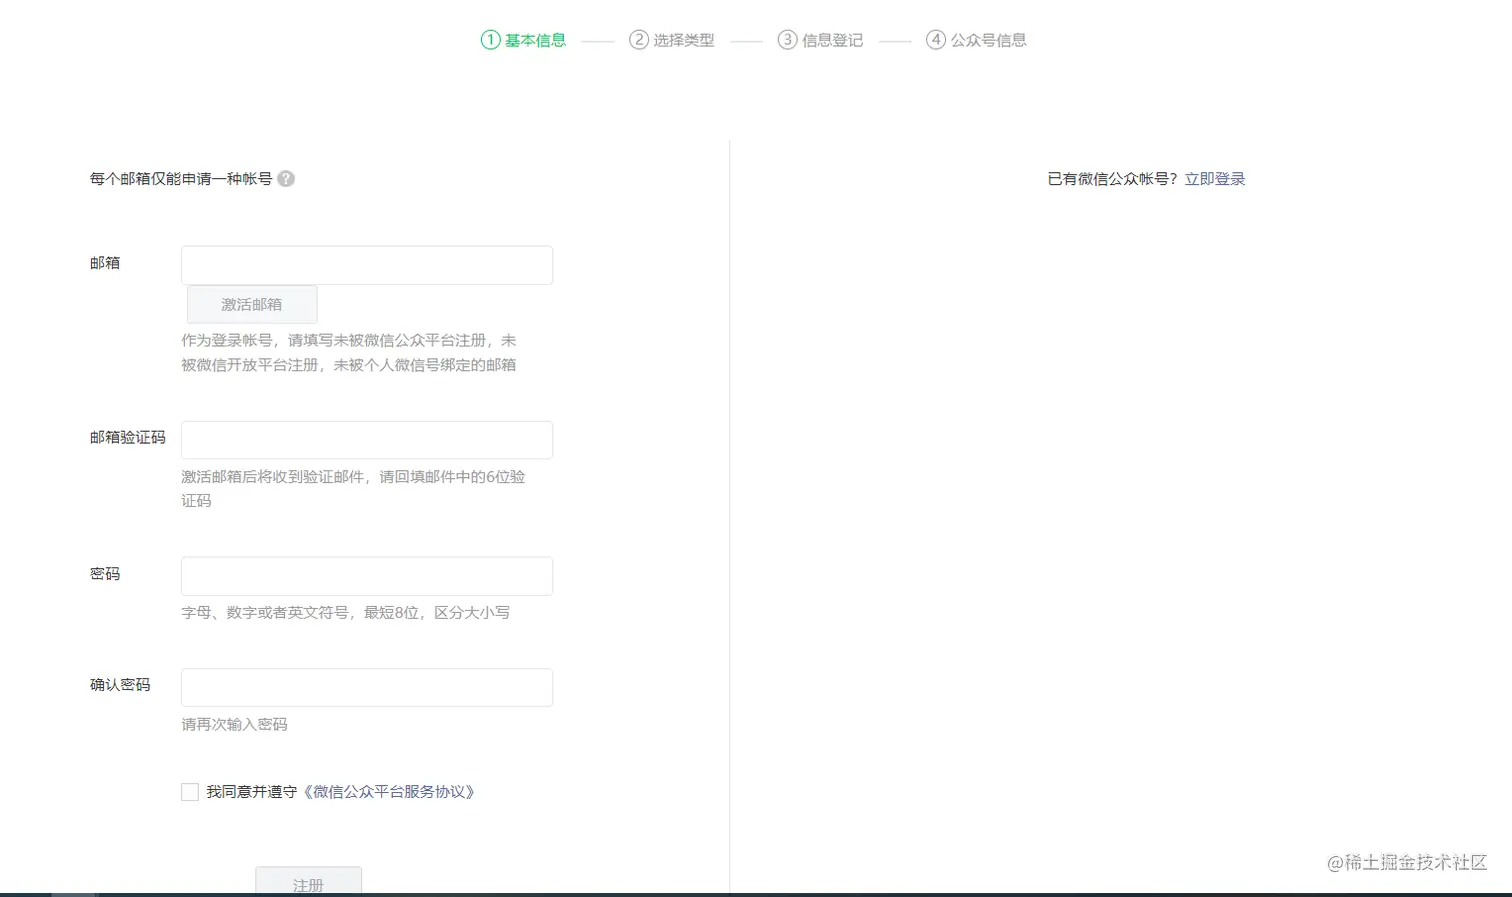Click the 邮箱验证码 label
The width and height of the screenshot is (1512, 897).
pyautogui.click(x=128, y=437)
